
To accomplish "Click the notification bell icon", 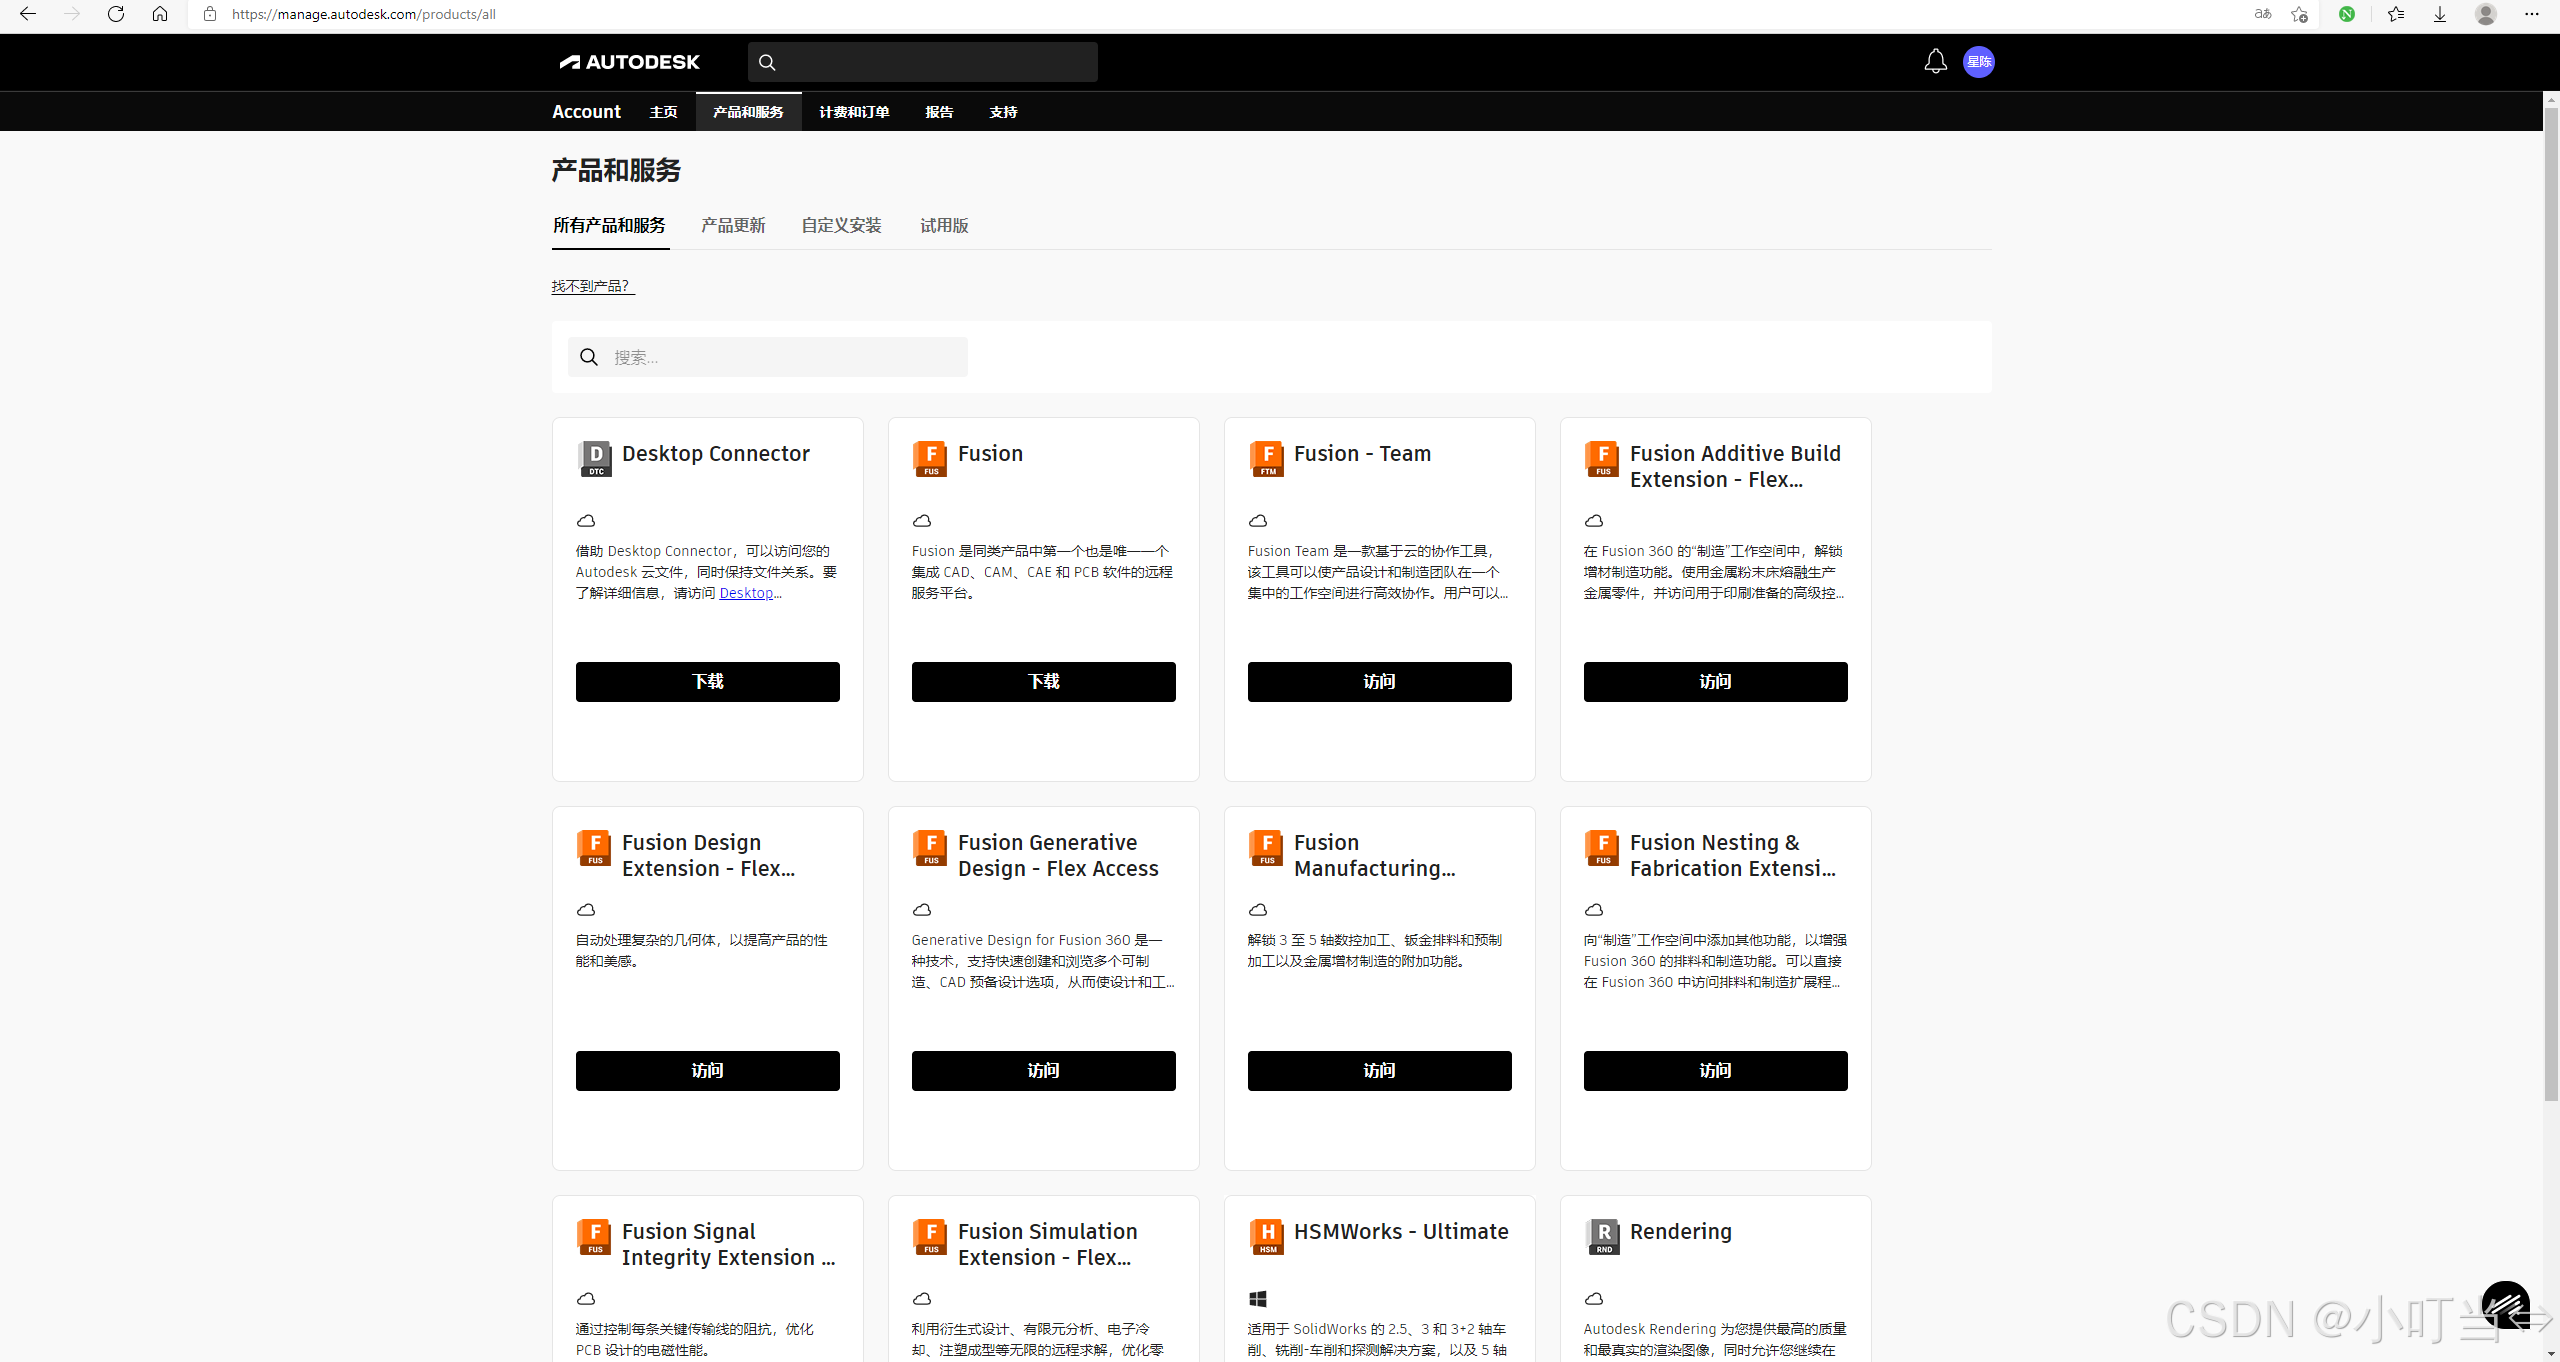I will coord(1935,62).
